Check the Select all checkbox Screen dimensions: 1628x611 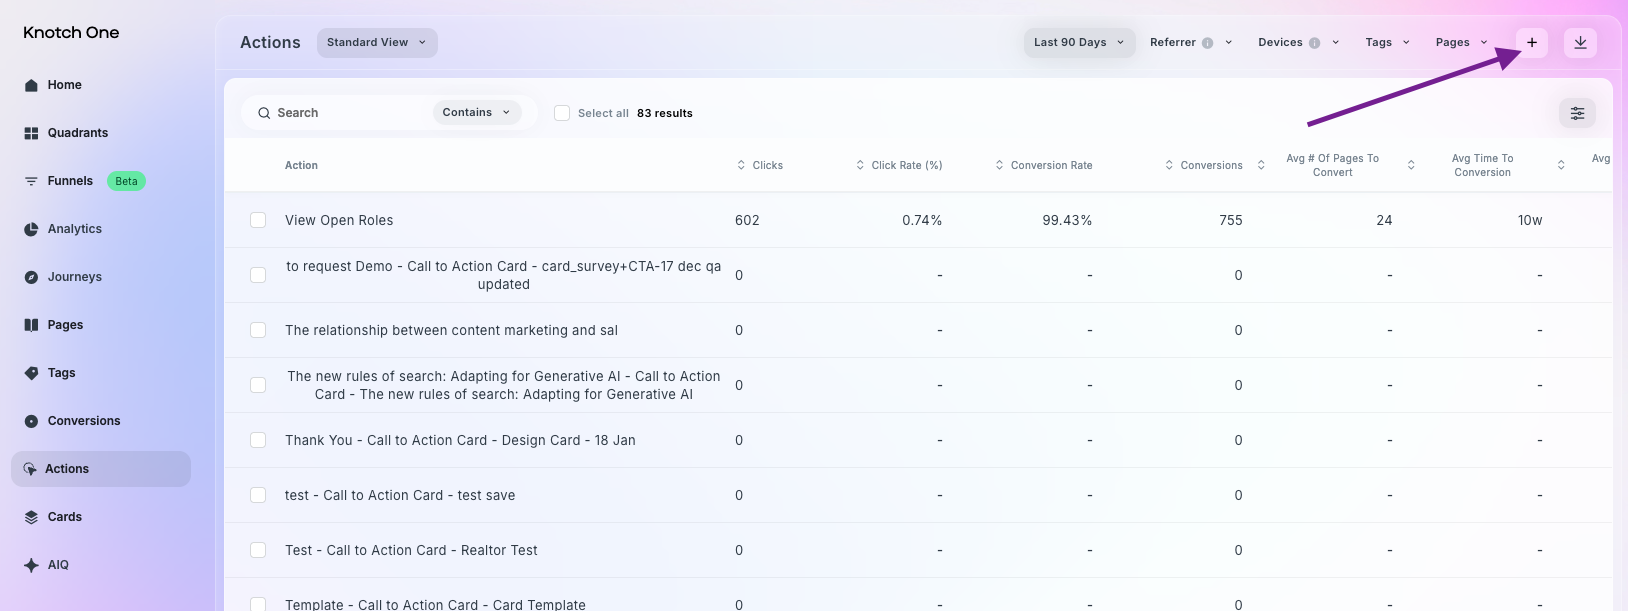(562, 113)
